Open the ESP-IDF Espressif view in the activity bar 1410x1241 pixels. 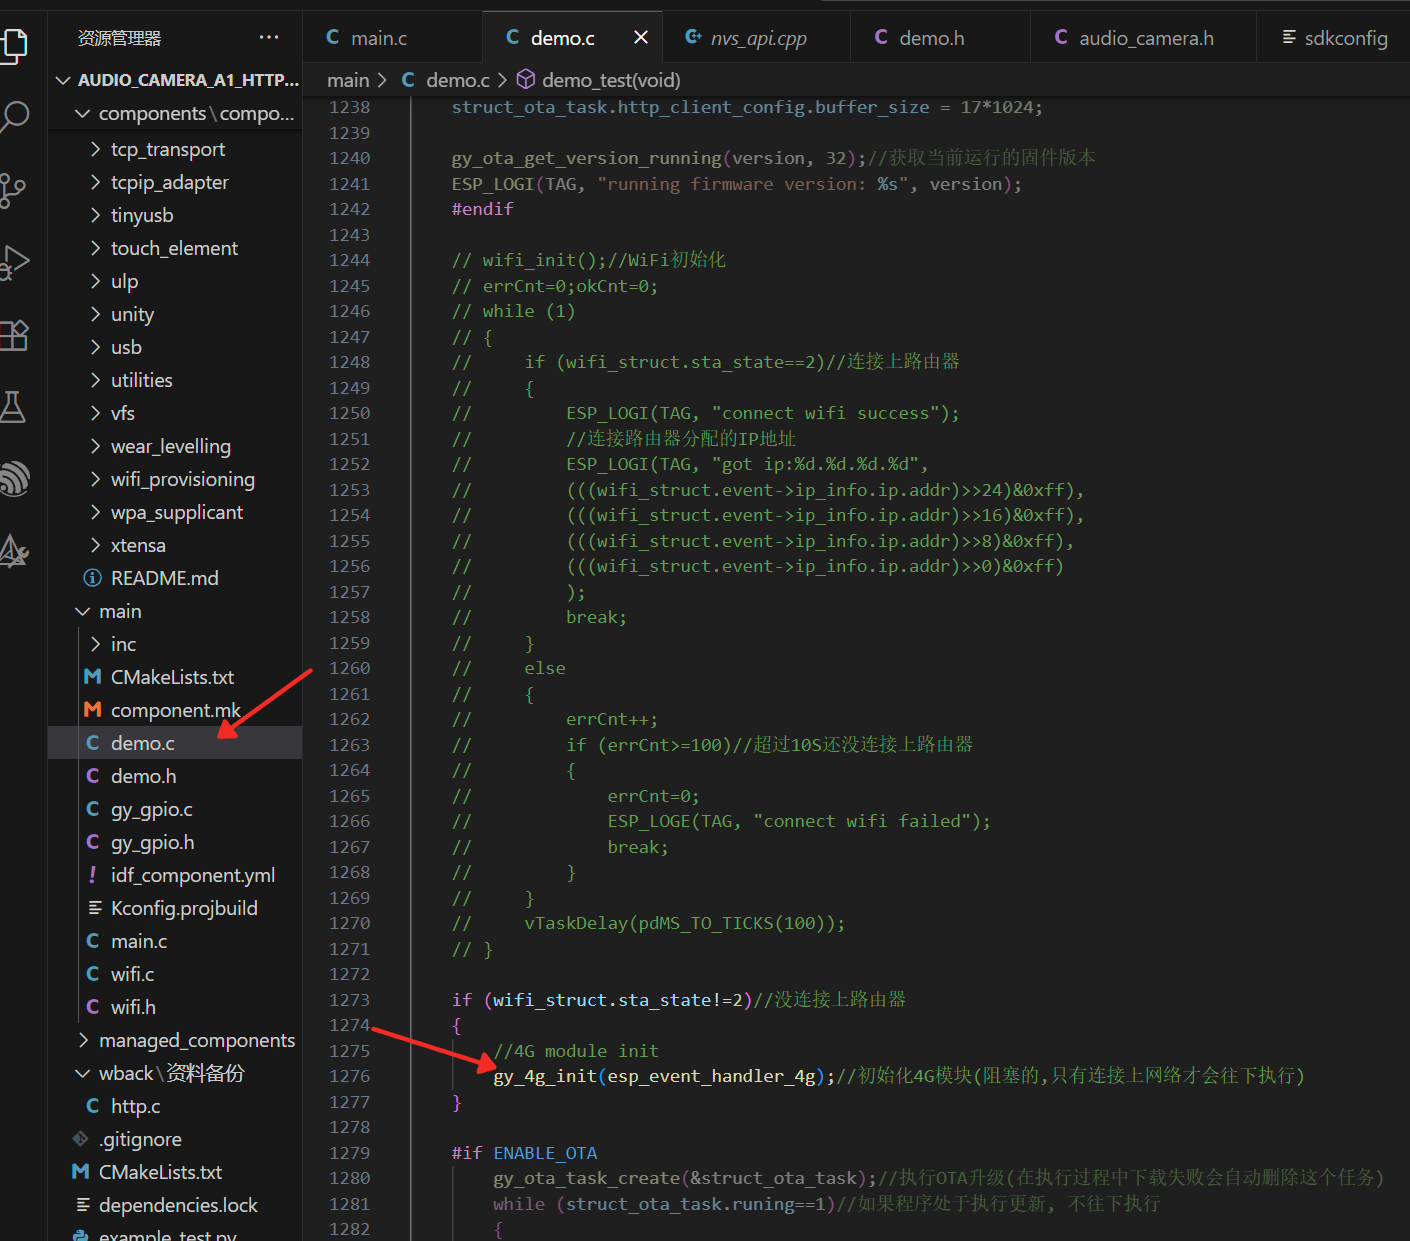click(x=14, y=478)
